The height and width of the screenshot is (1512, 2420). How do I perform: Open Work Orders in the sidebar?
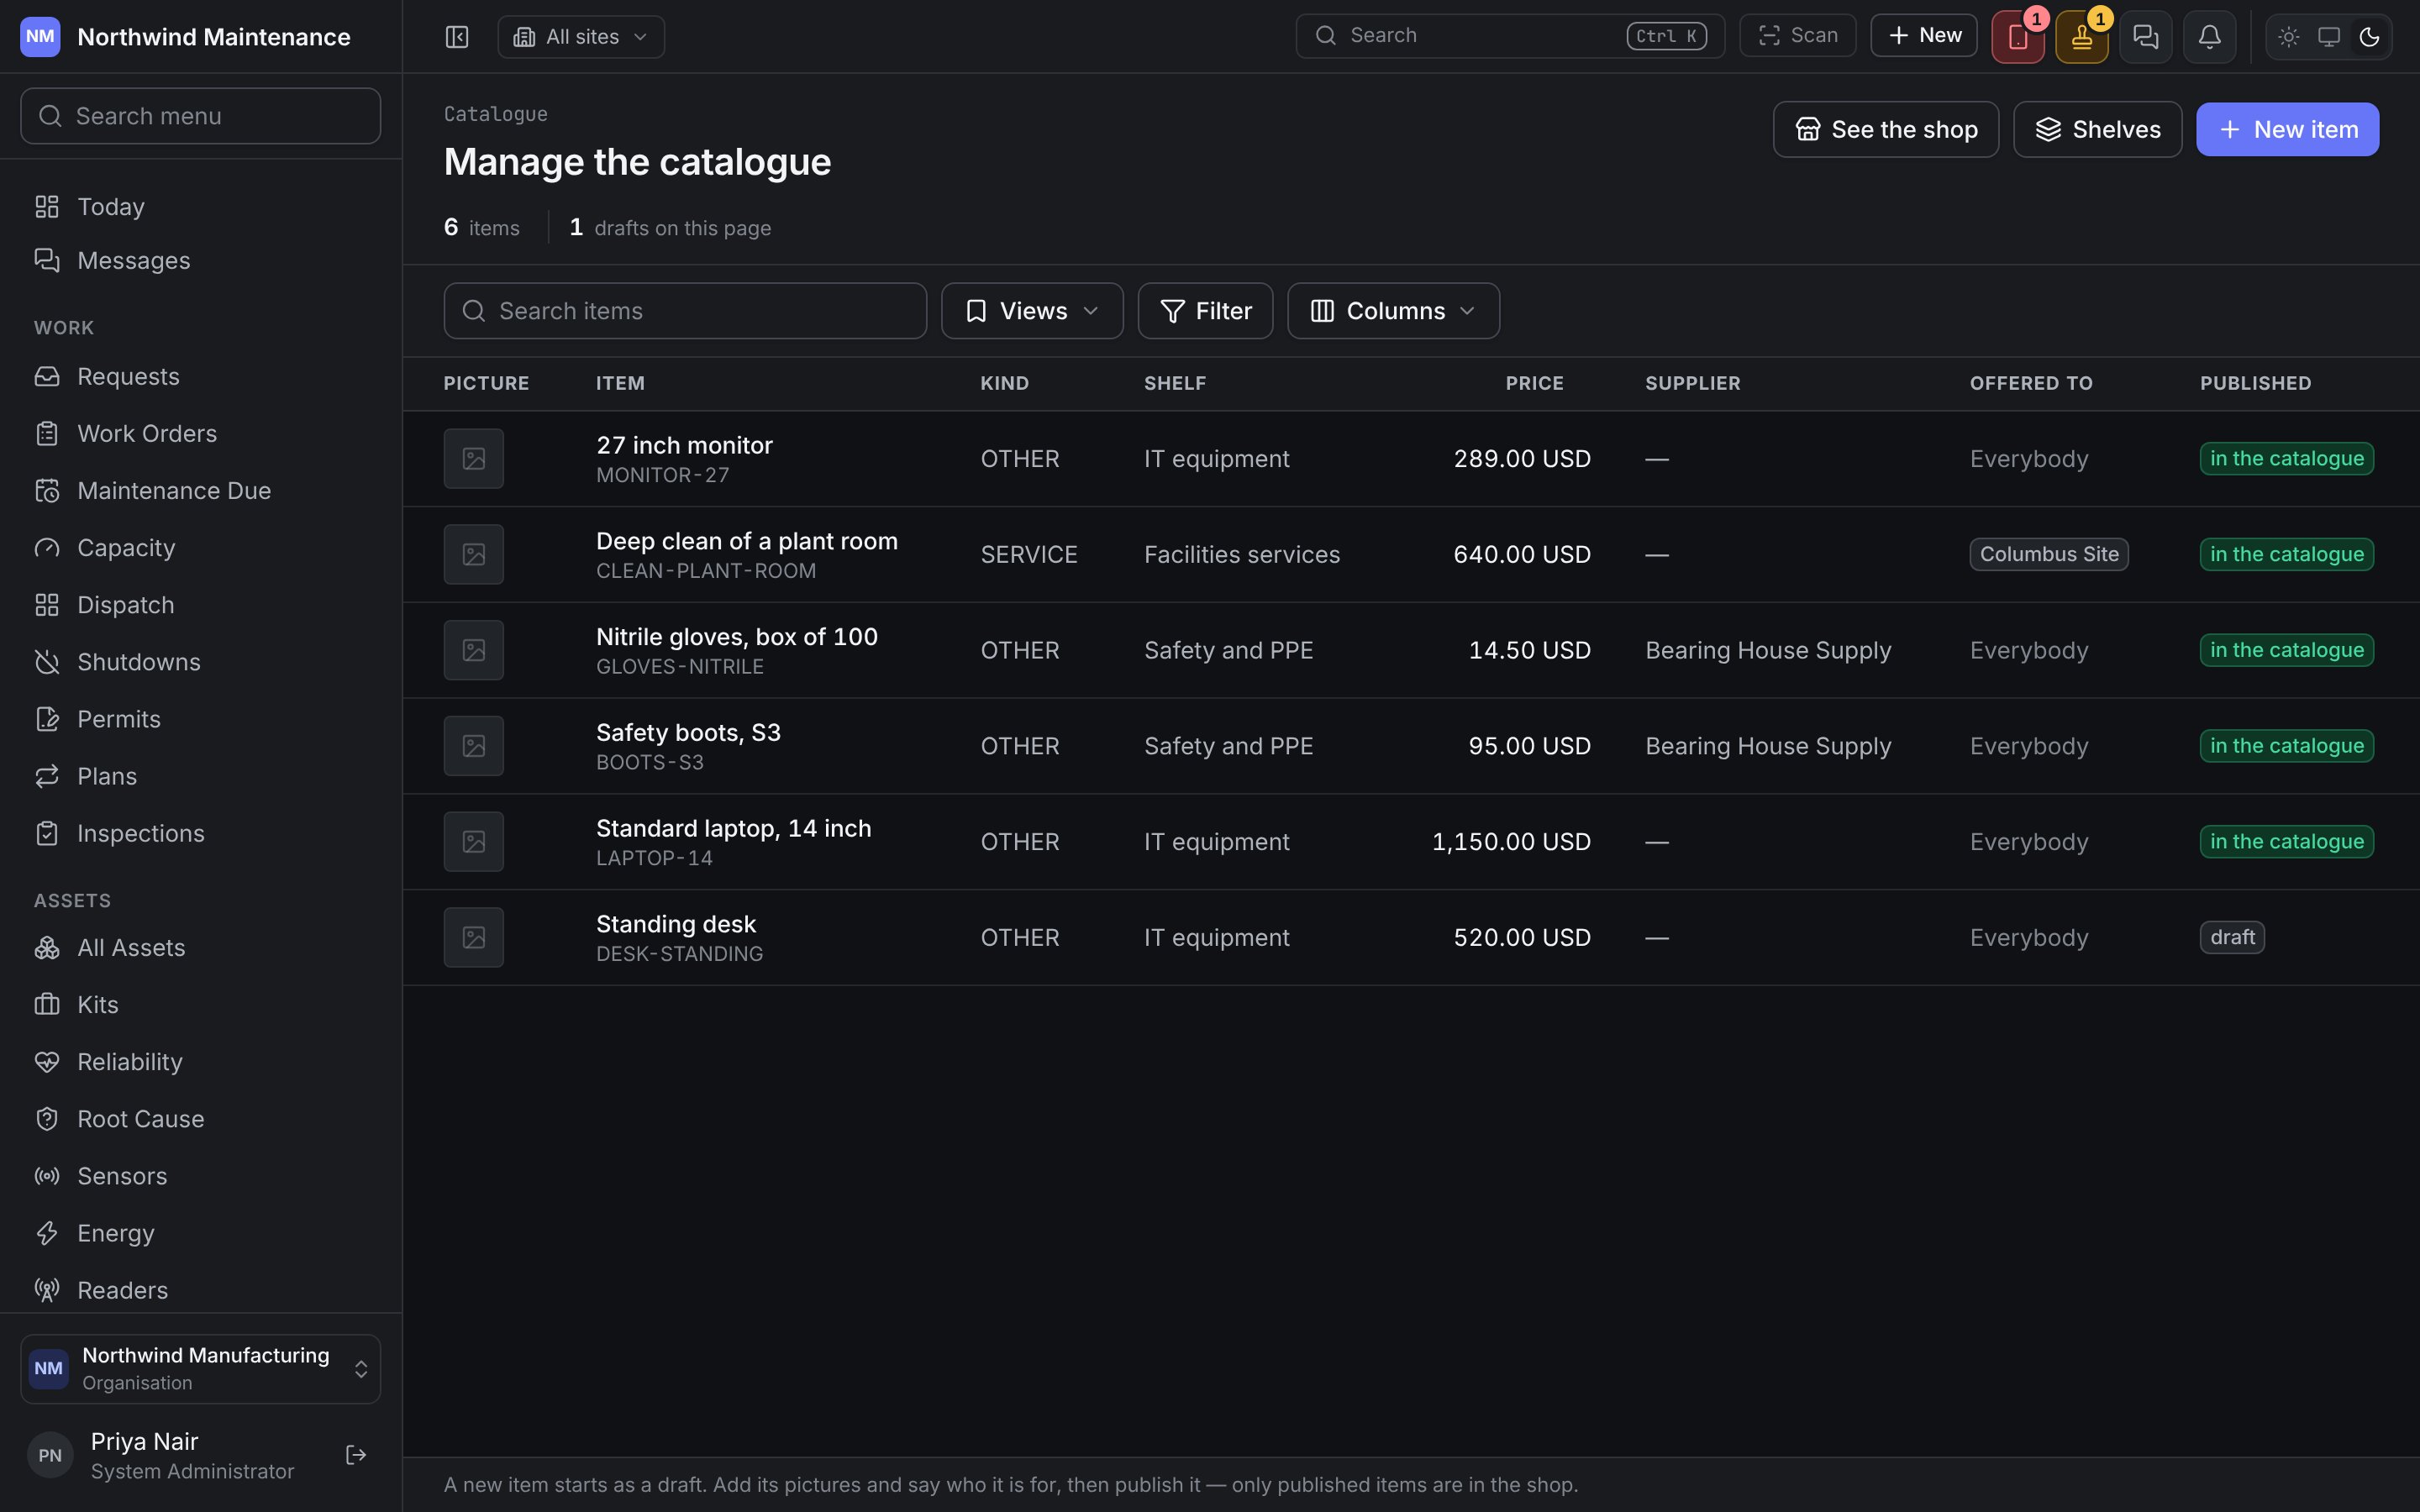click(200, 434)
